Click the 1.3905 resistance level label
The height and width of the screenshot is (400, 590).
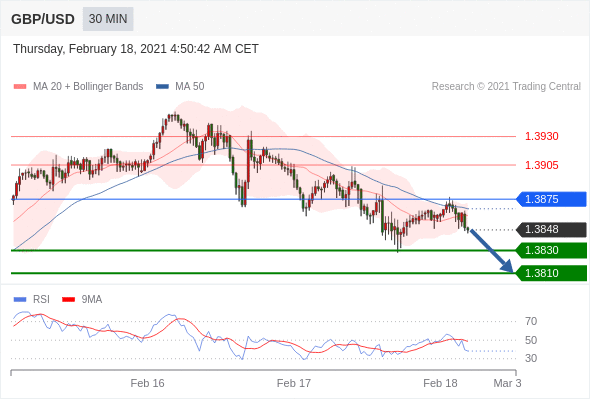pyautogui.click(x=541, y=165)
